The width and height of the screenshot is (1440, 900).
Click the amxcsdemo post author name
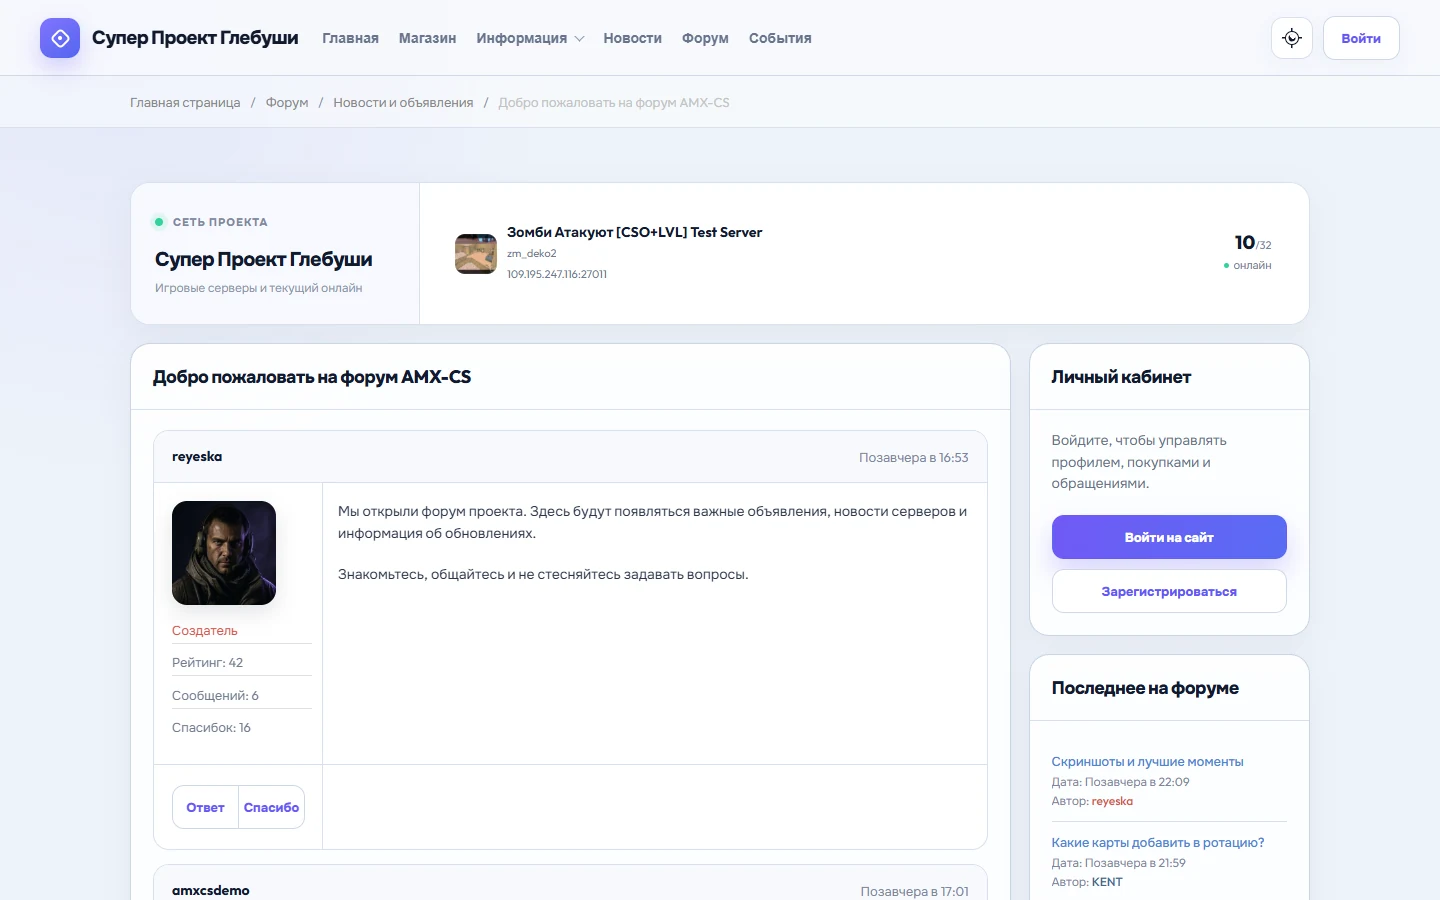click(x=211, y=890)
